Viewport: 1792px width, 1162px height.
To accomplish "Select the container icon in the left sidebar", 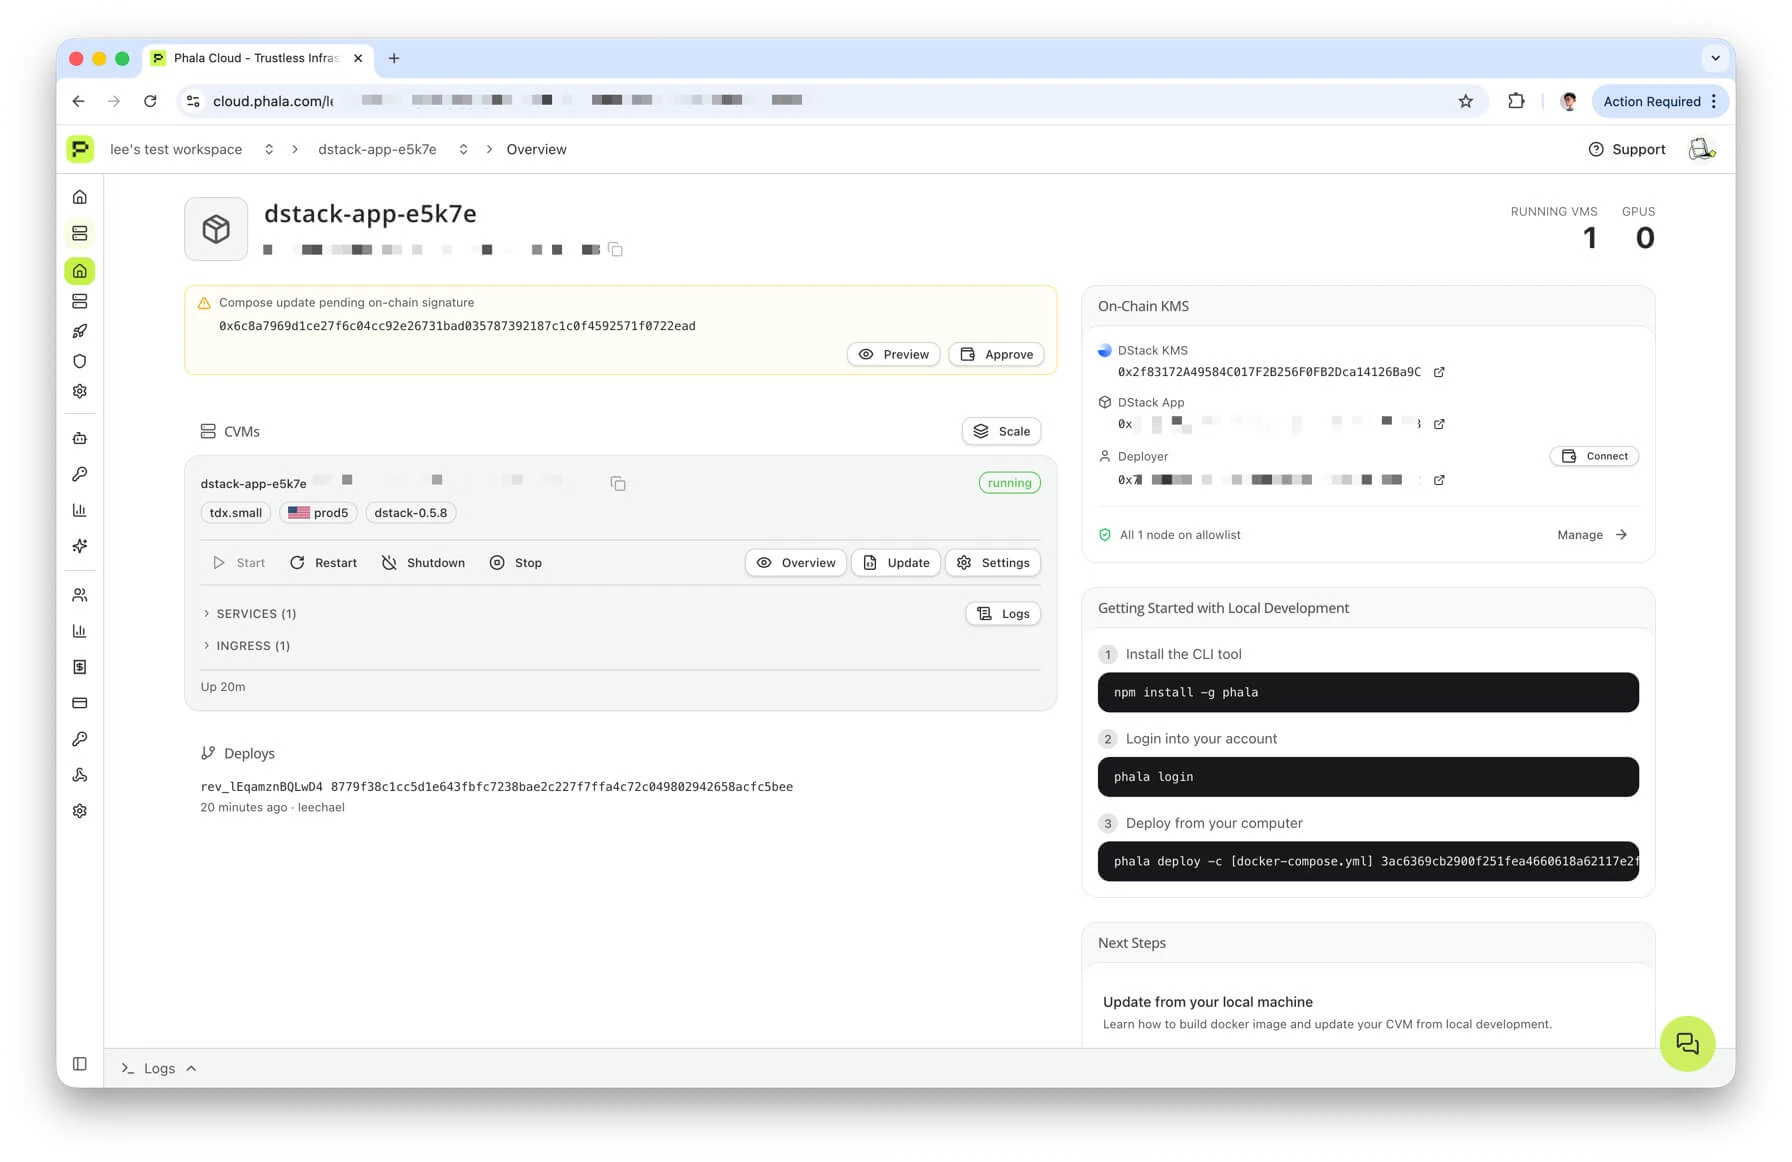I will tap(80, 233).
